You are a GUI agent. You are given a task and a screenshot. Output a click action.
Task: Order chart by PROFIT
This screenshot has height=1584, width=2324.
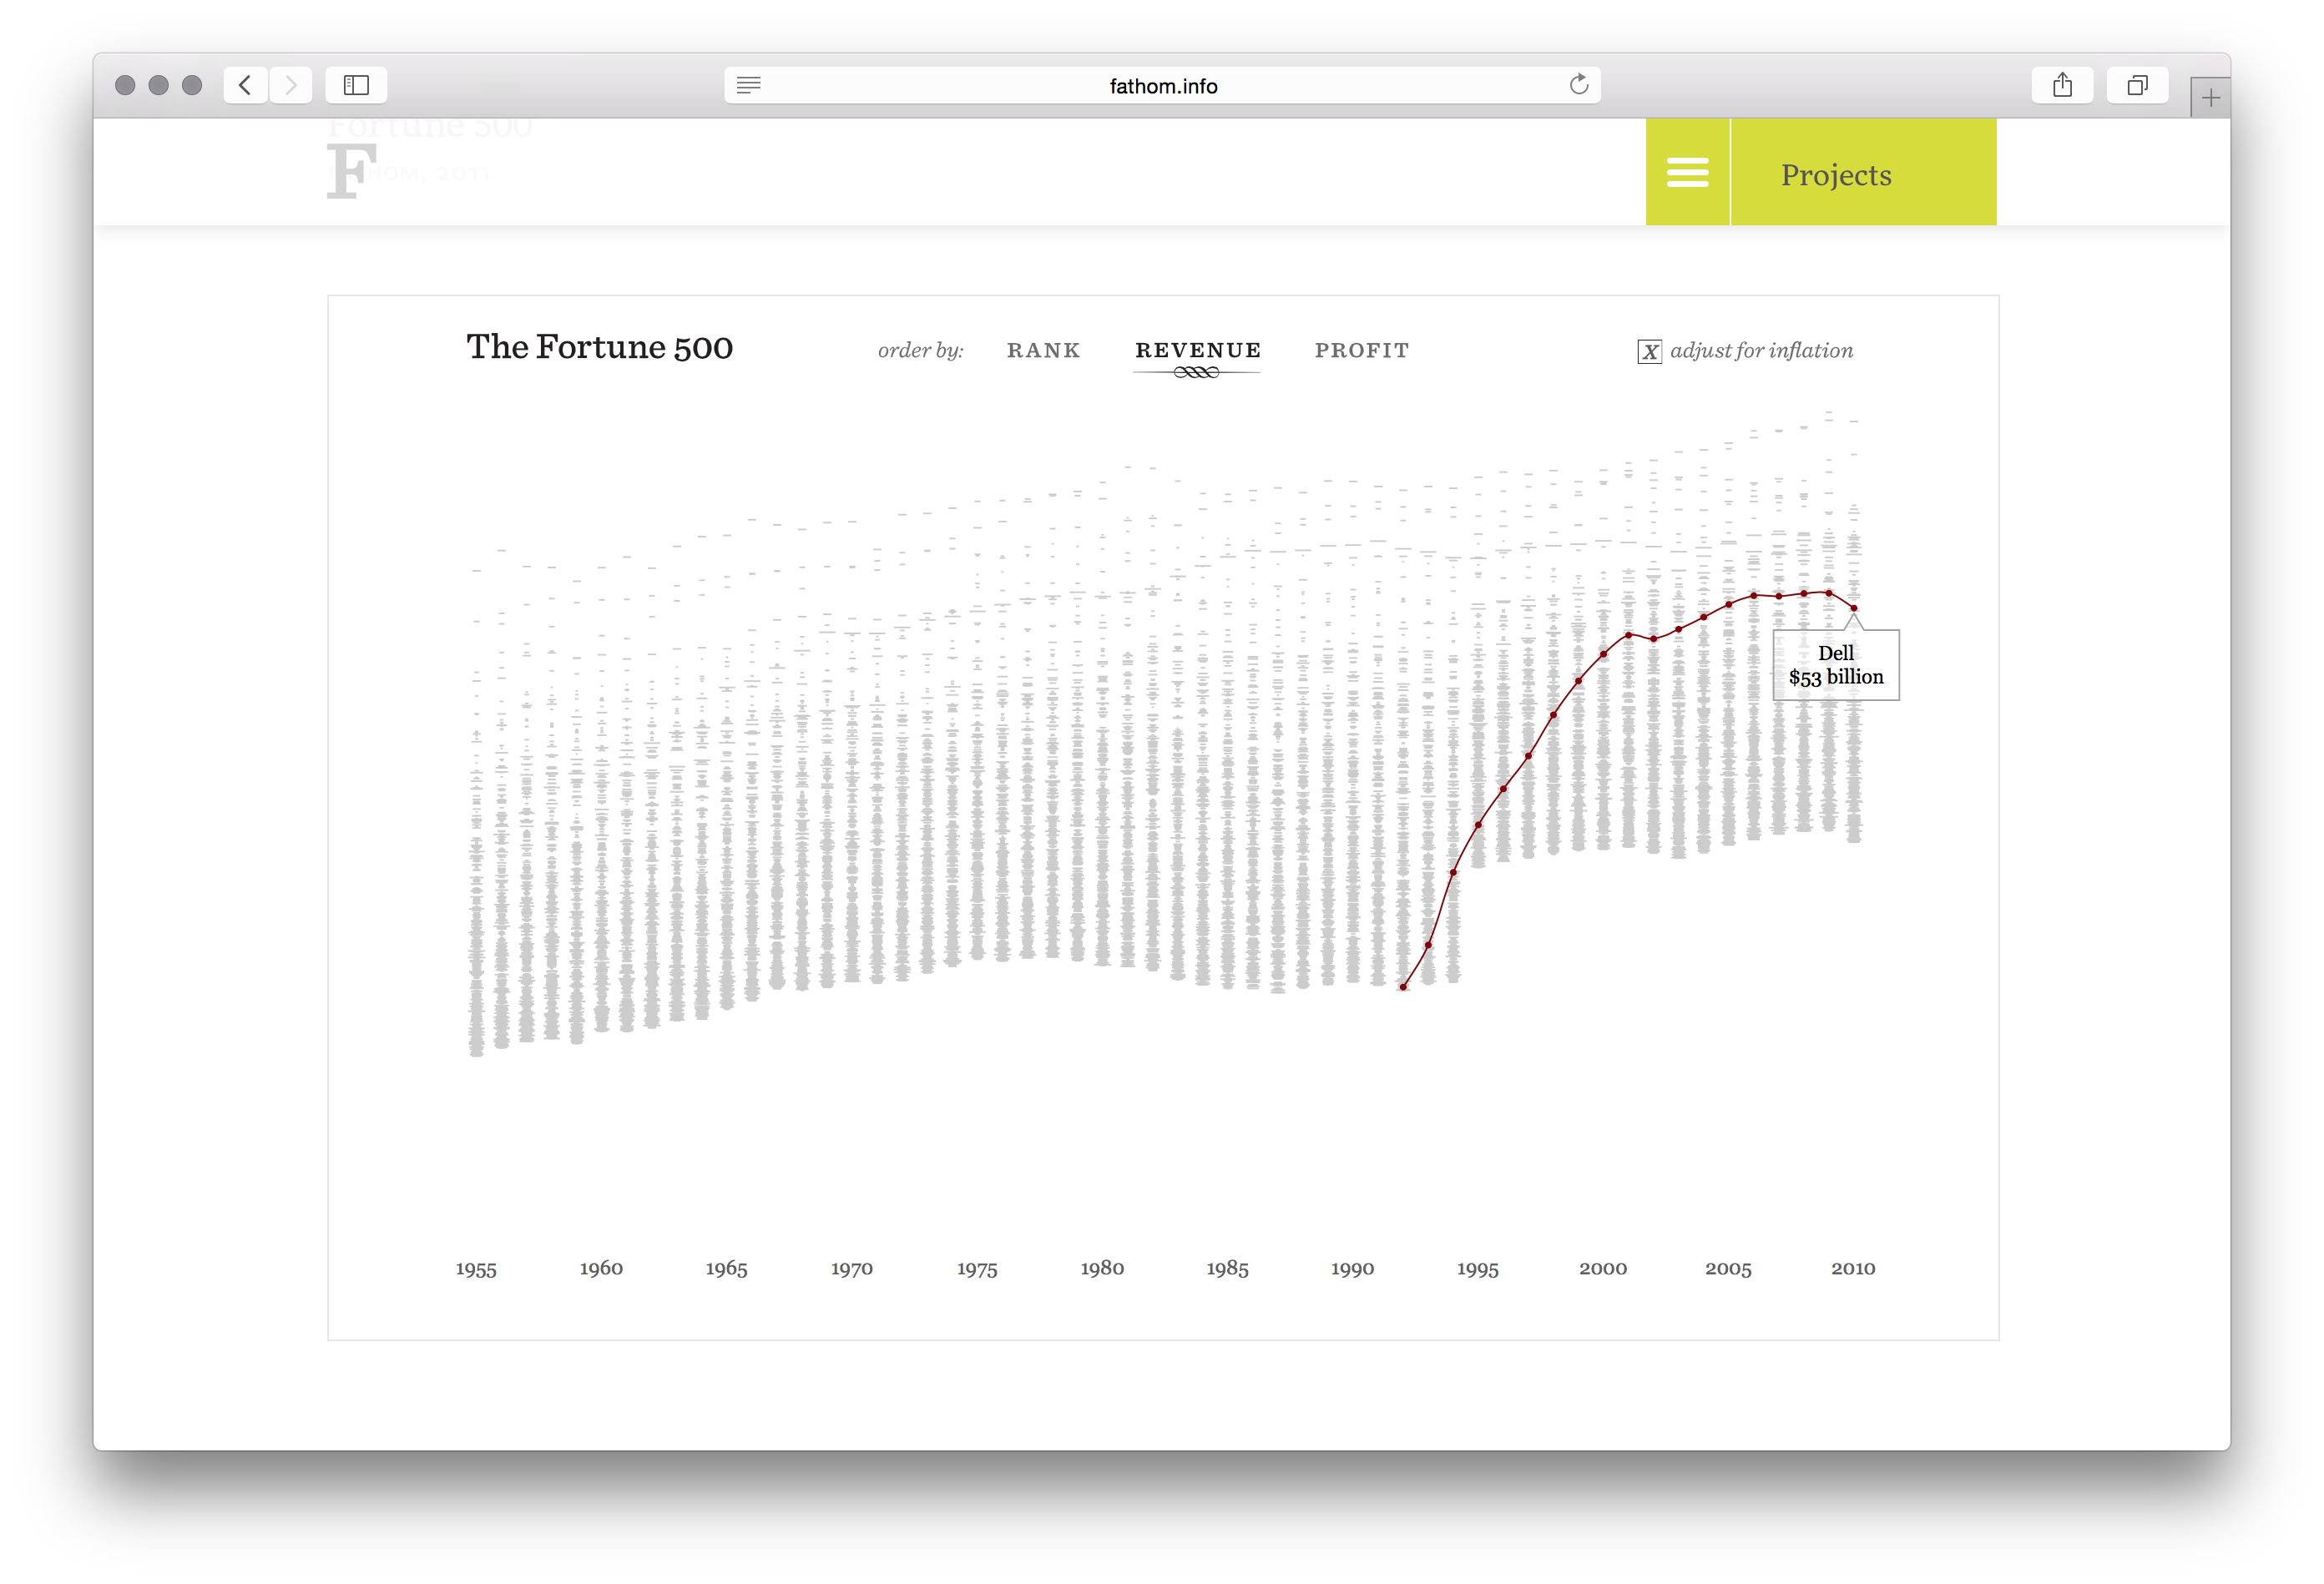1361,351
